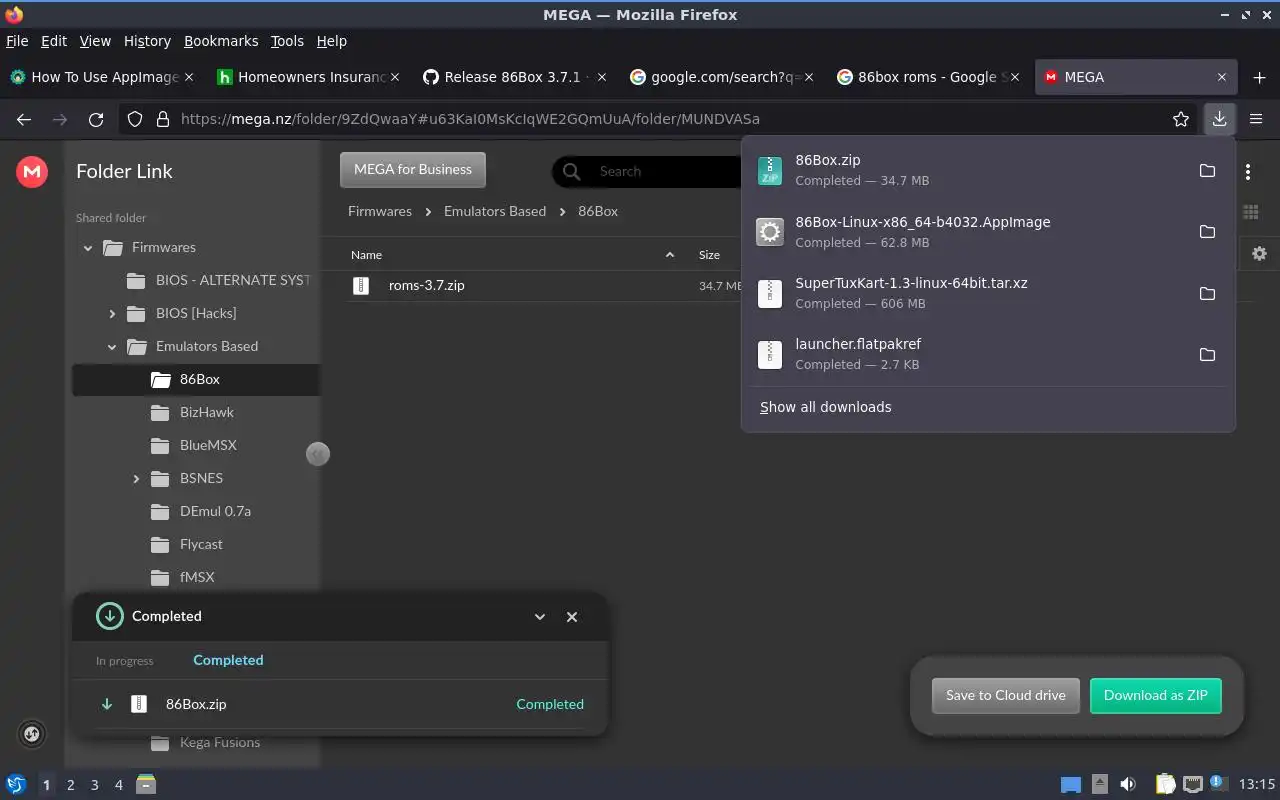1280x800 pixels.
Task: Bookmark this page with star icon
Action: tap(1181, 119)
